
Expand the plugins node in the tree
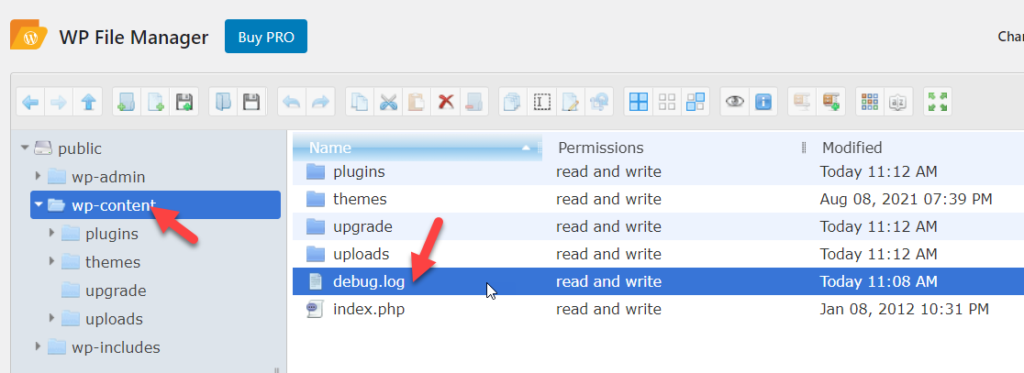(52, 233)
